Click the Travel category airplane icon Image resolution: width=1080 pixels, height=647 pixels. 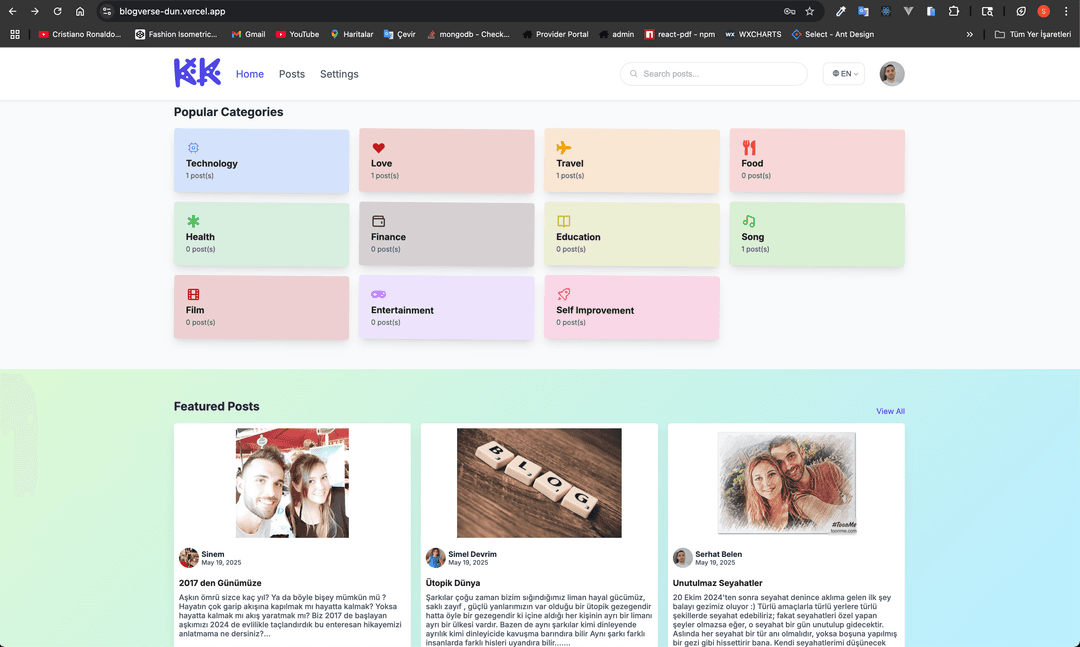(564, 148)
